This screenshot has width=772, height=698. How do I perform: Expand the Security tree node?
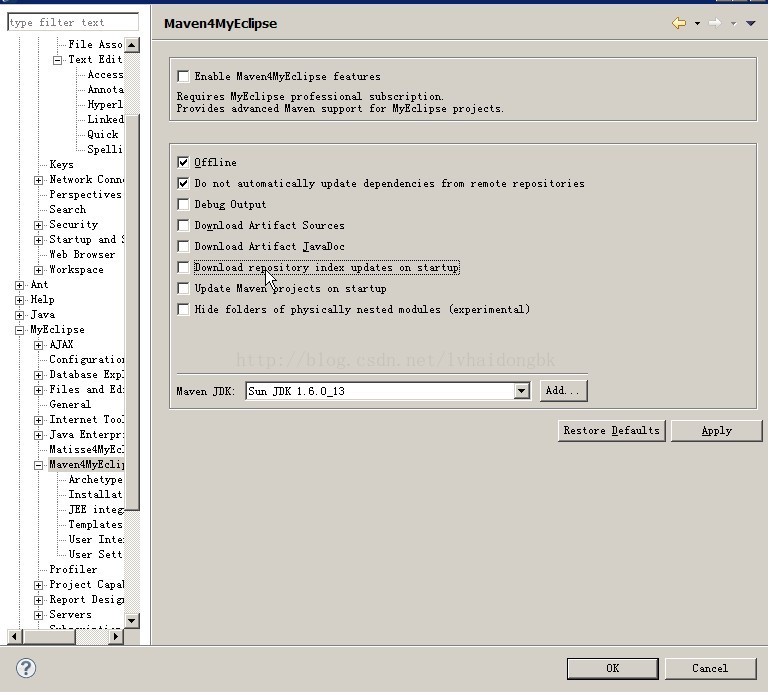[38, 225]
